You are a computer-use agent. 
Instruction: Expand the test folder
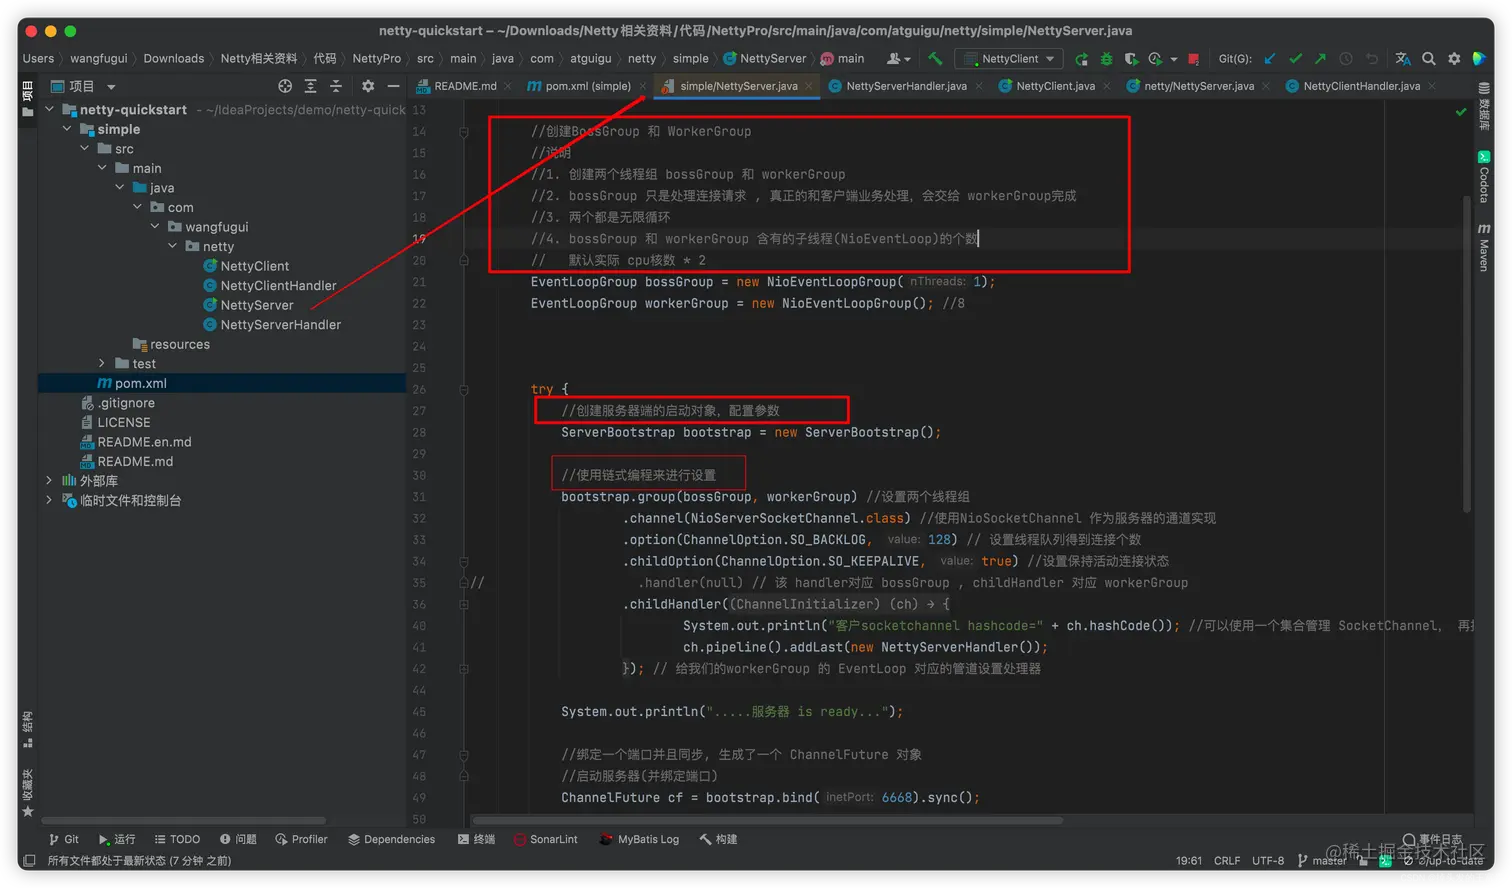102,364
